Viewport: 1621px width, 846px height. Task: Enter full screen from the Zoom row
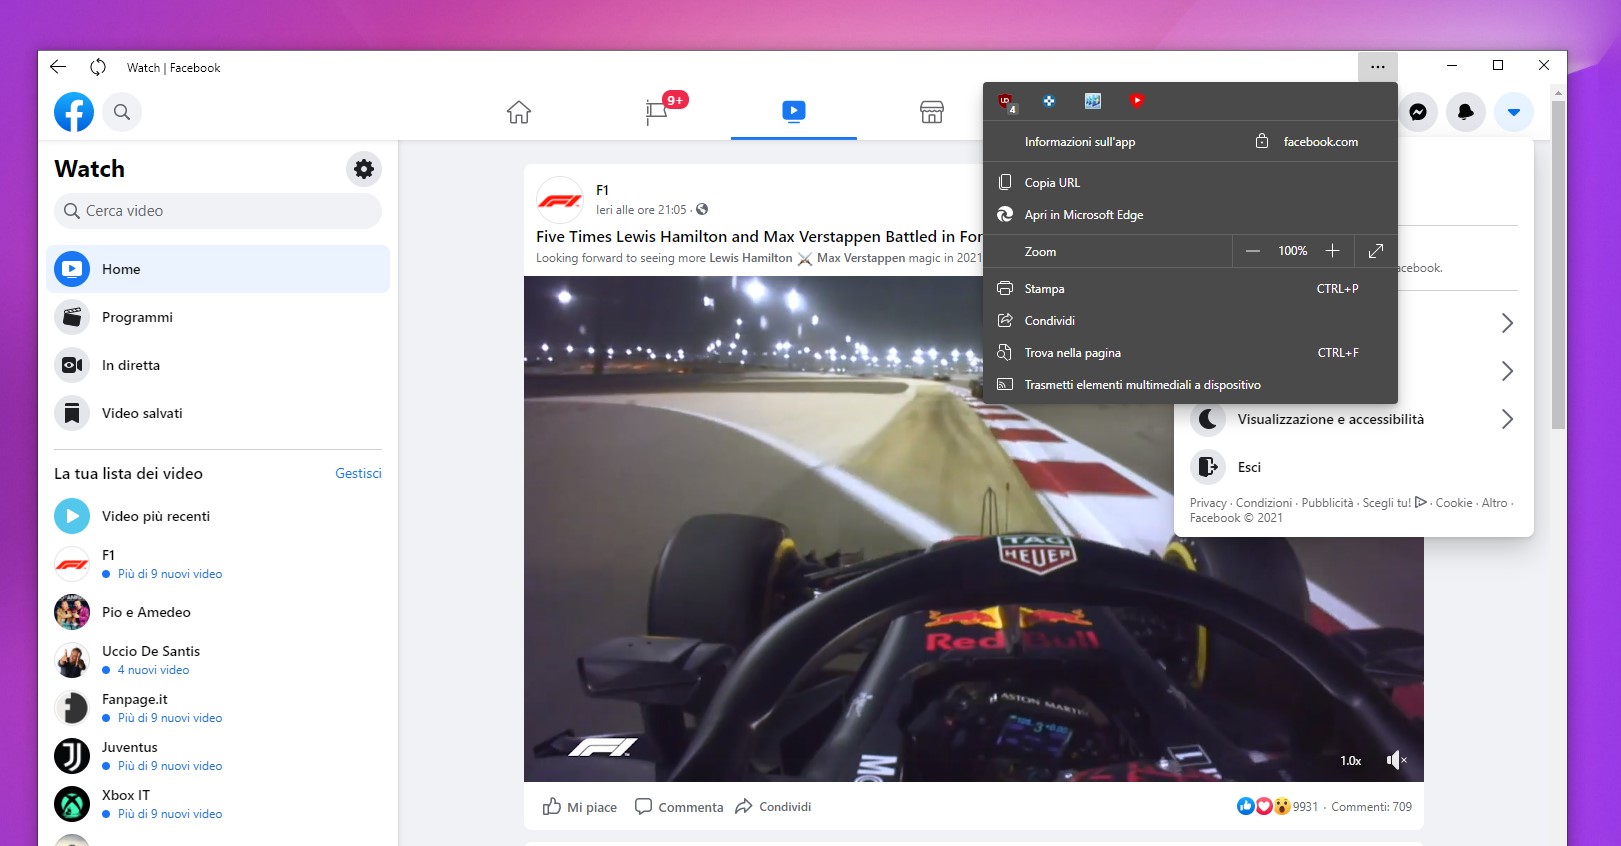point(1376,251)
